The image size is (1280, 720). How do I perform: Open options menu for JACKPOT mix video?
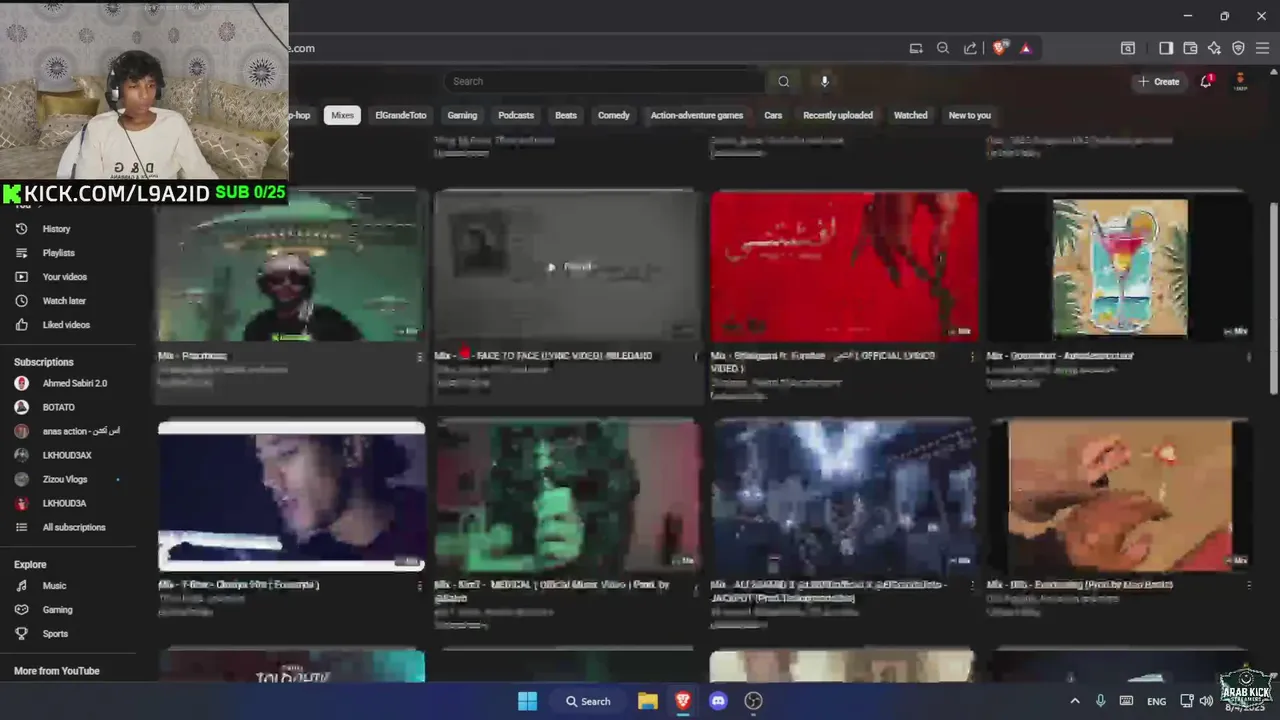click(x=972, y=586)
